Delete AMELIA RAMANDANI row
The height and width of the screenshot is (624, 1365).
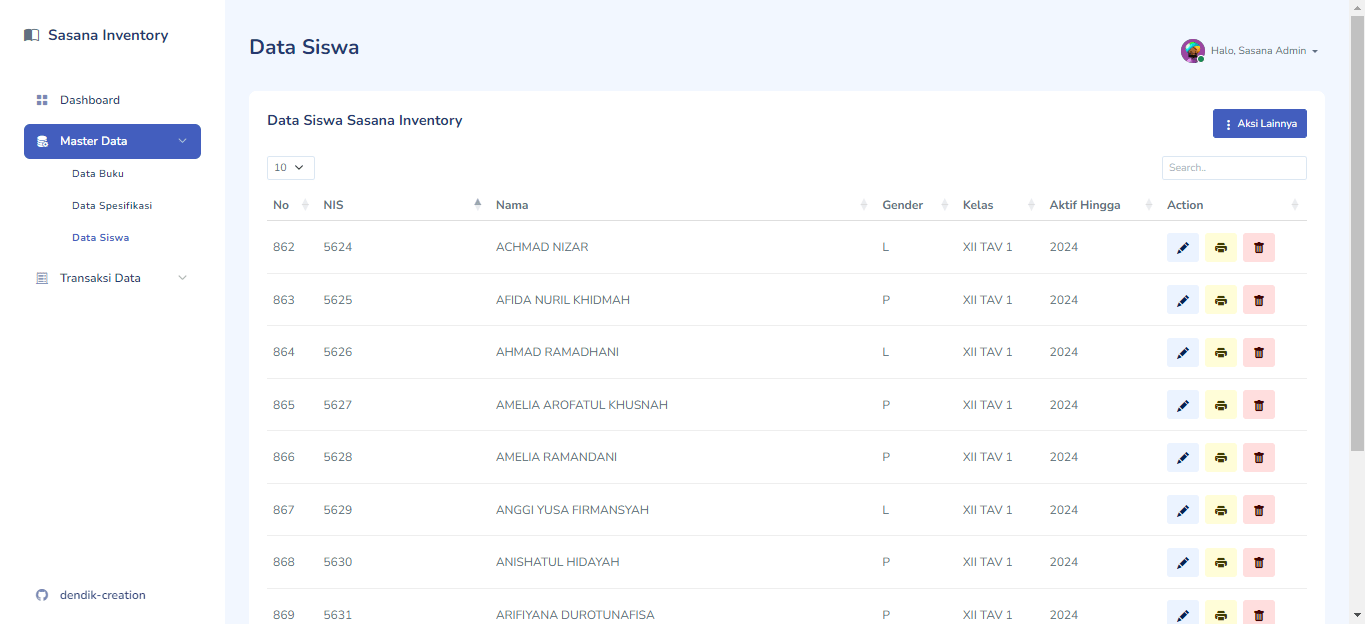pyautogui.click(x=1259, y=457)
